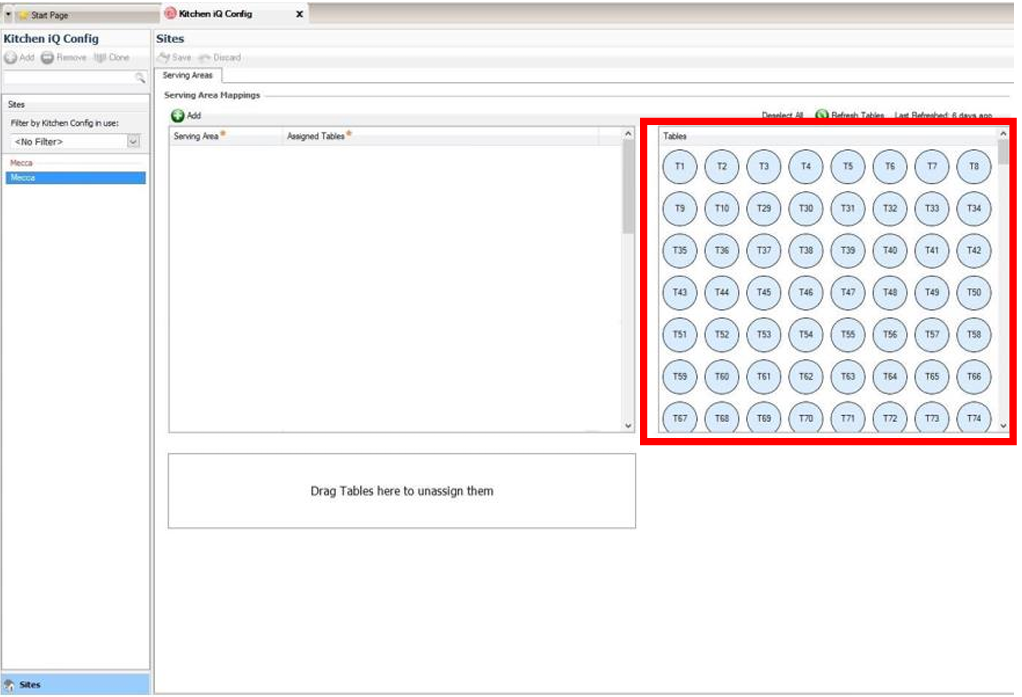
Task: Click the search magnifier icon in sidebar
Action: pos(140,77)
